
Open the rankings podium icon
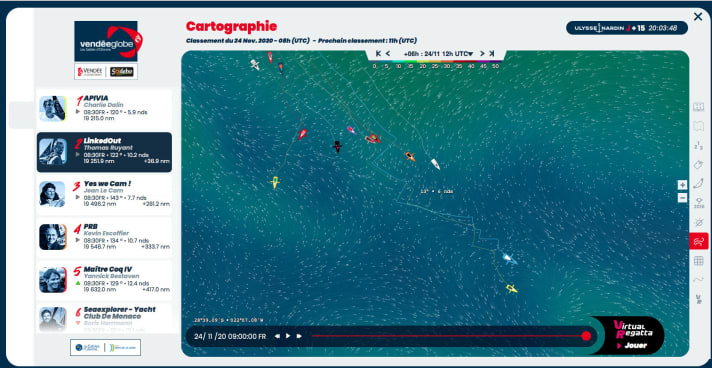[x=698, y=146]
